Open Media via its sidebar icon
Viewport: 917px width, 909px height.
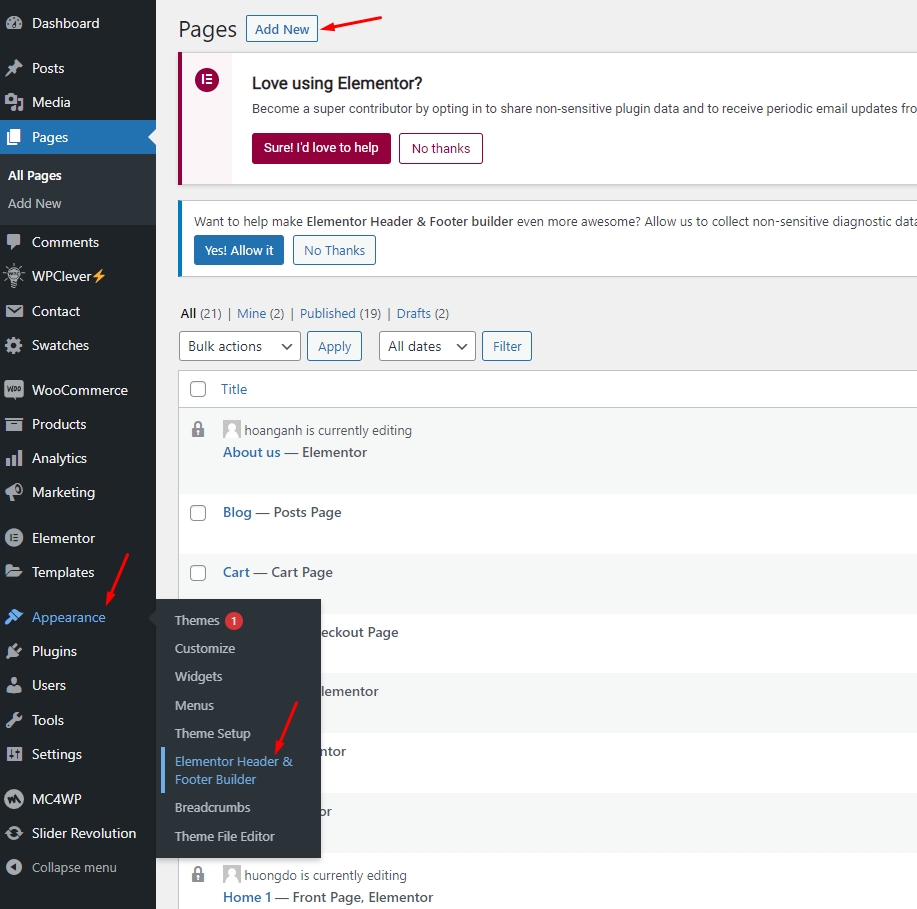point(14,102)
